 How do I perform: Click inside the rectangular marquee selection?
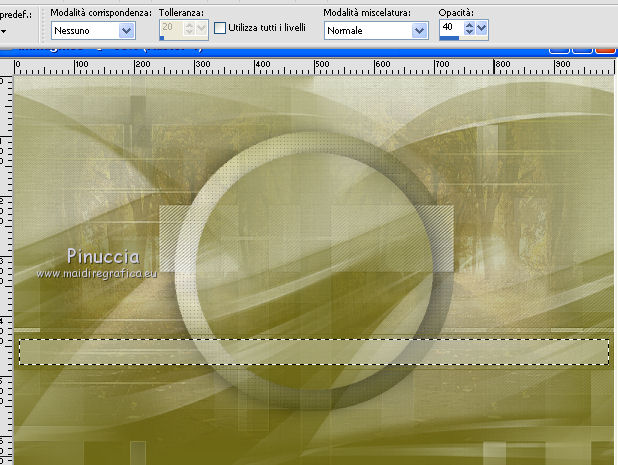point(314,352)
